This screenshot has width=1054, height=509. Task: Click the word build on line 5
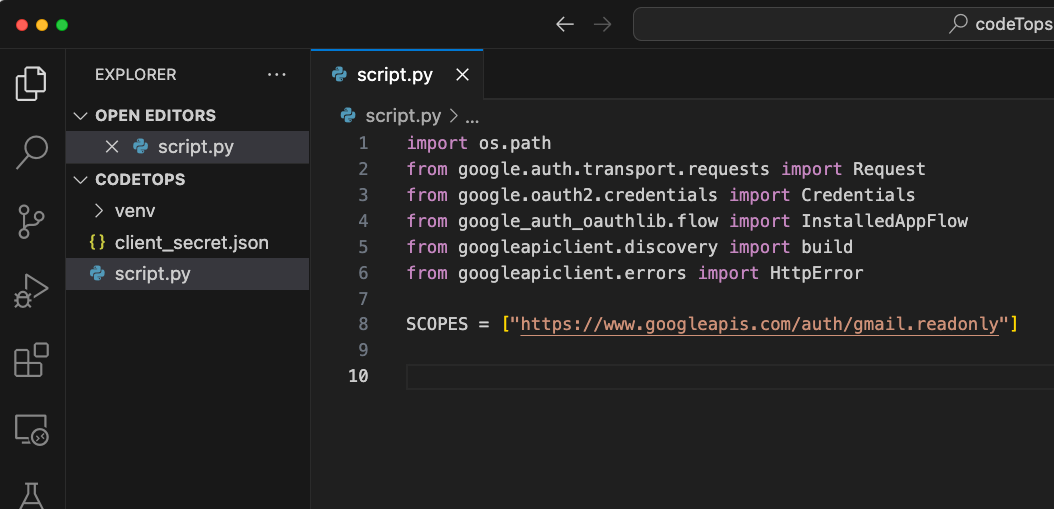(827, 247)
